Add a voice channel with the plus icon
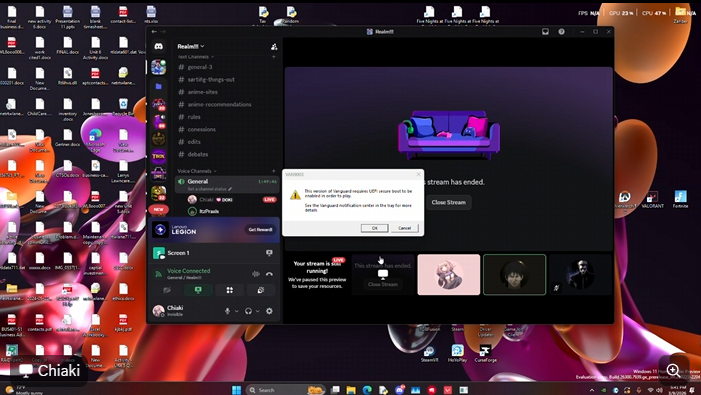Screen dimensions: 701x395 [x=274, y=171]
